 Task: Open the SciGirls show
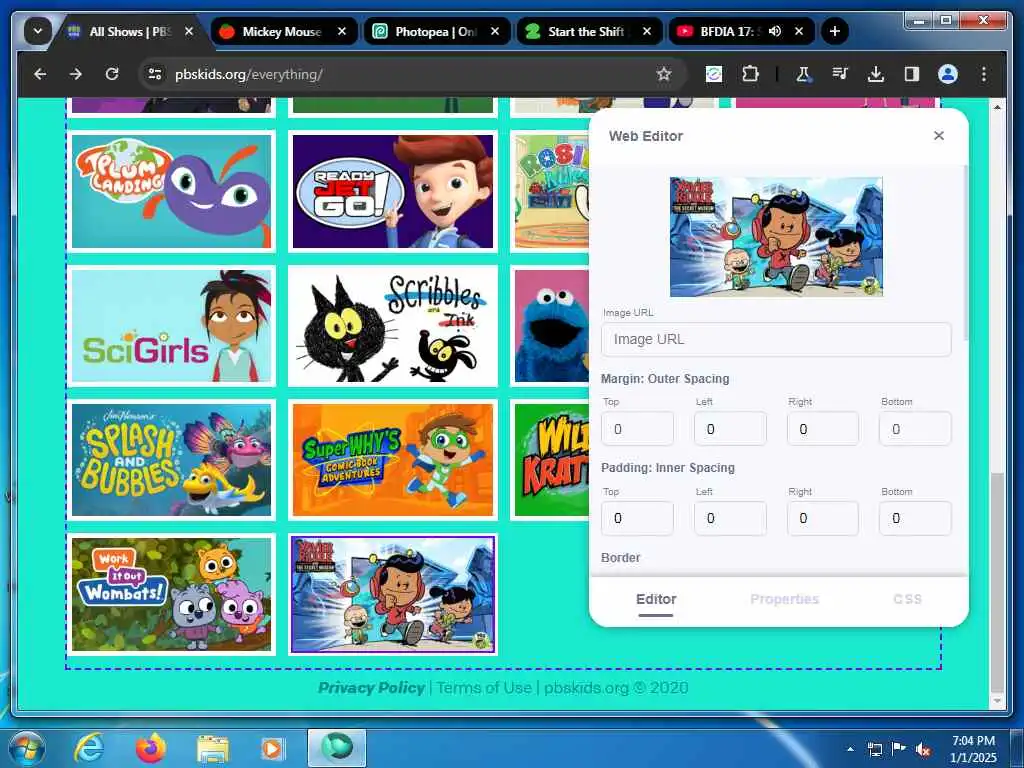[x=171, y=326]
